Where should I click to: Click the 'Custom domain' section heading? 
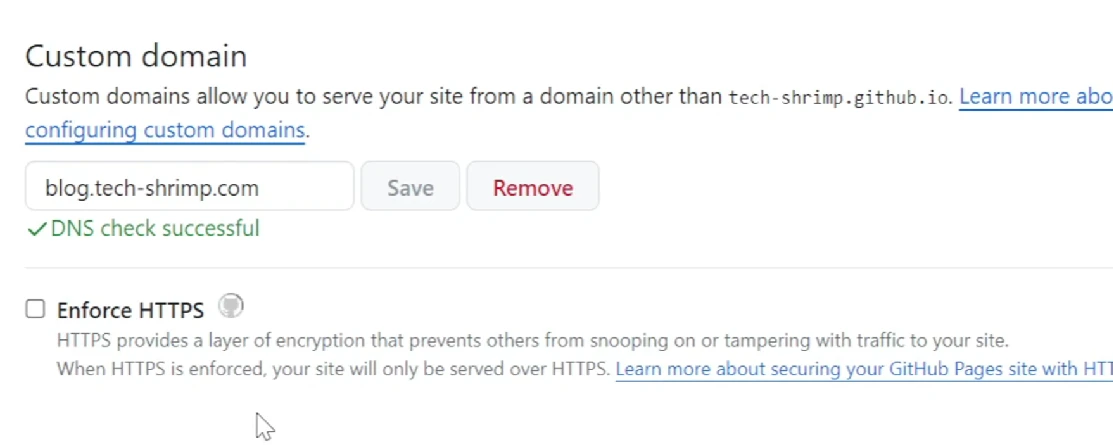[136, 56]
